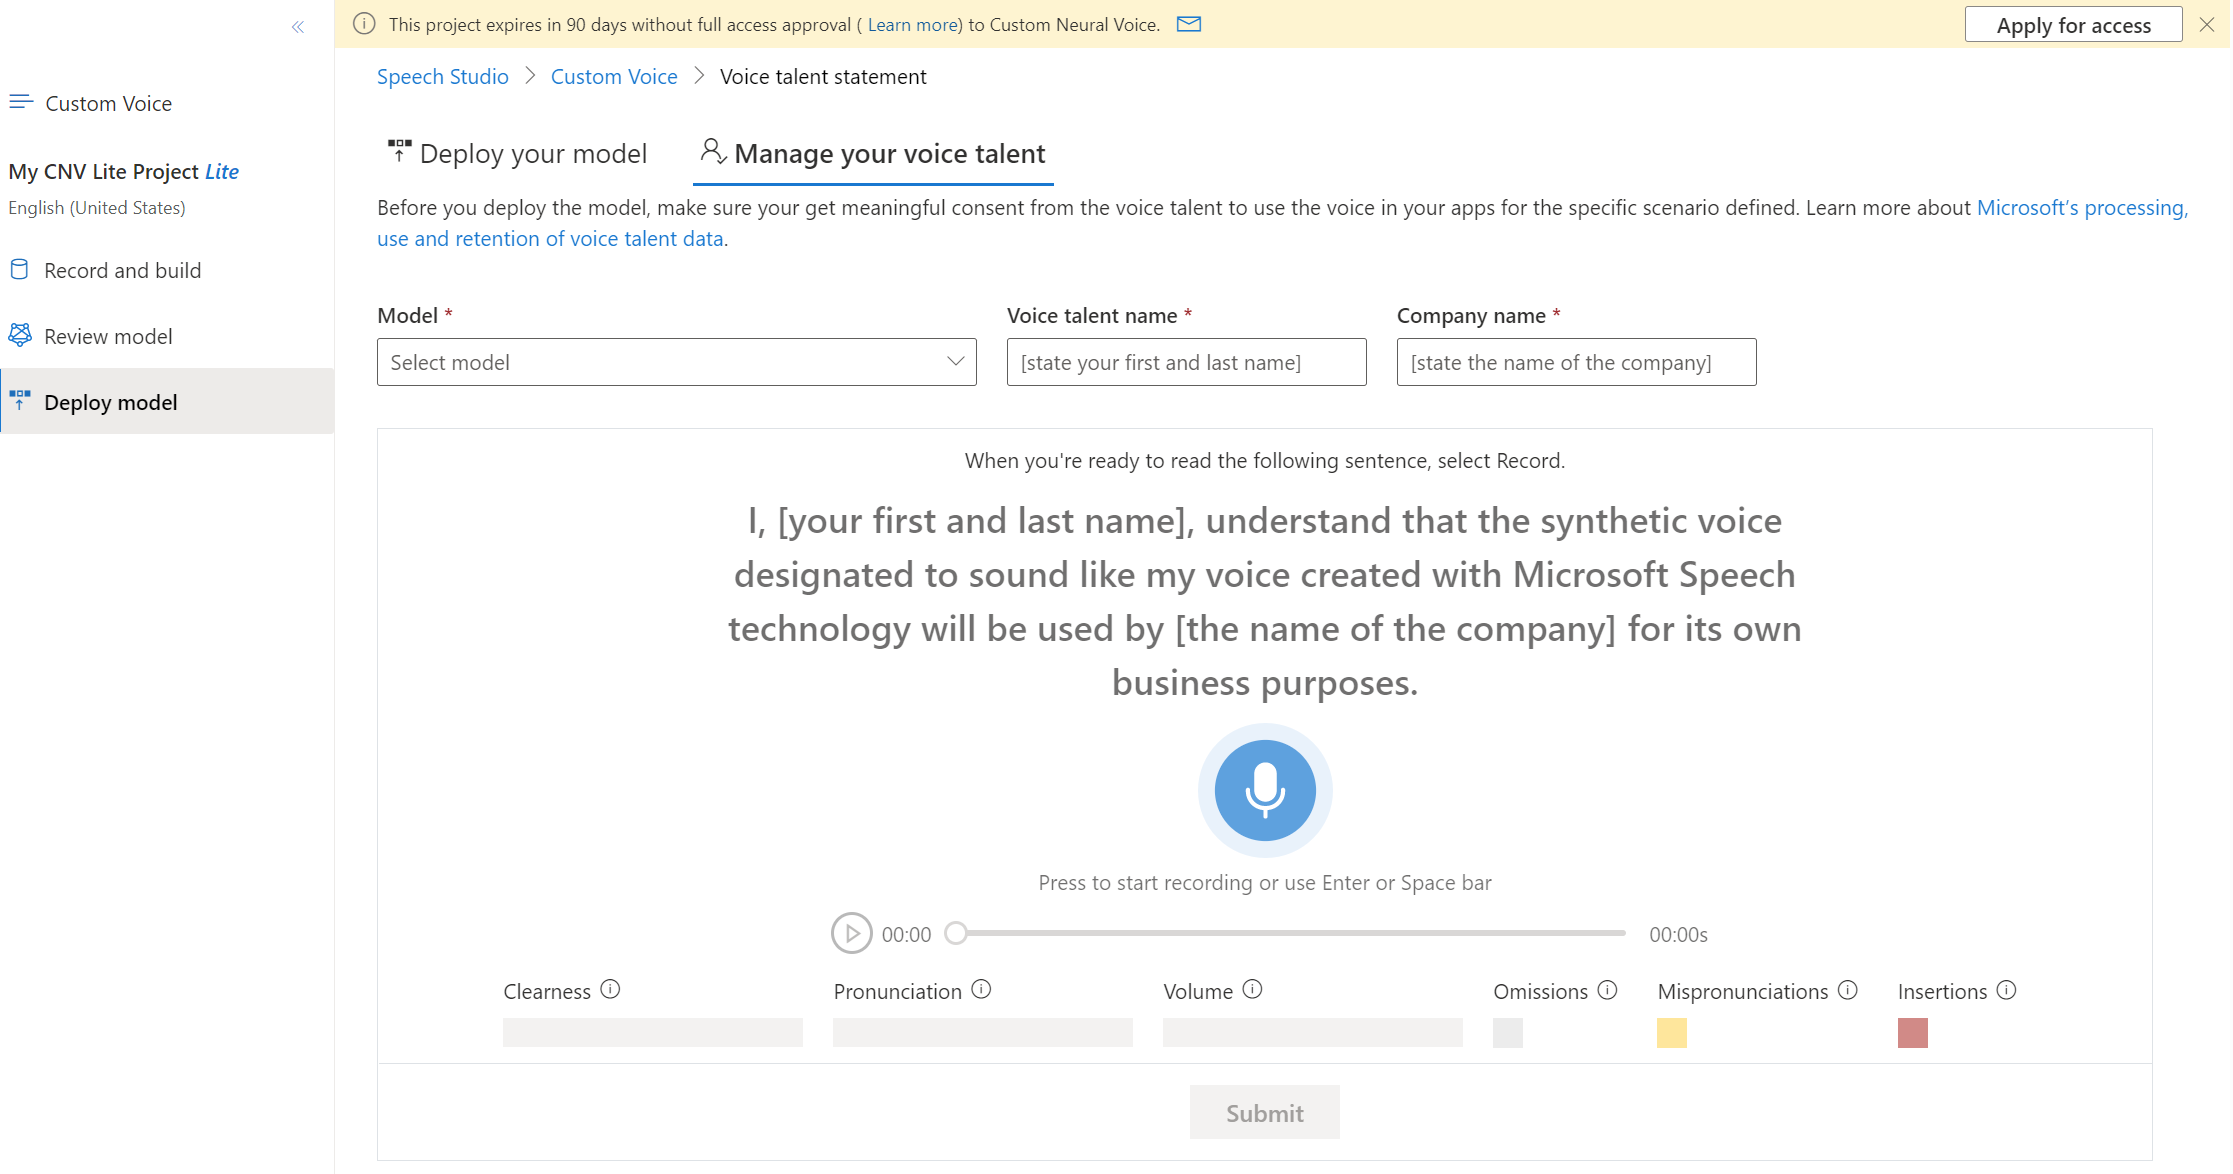
Task: Click the Review model sidebar icon
Action: [x=21, y=335]
